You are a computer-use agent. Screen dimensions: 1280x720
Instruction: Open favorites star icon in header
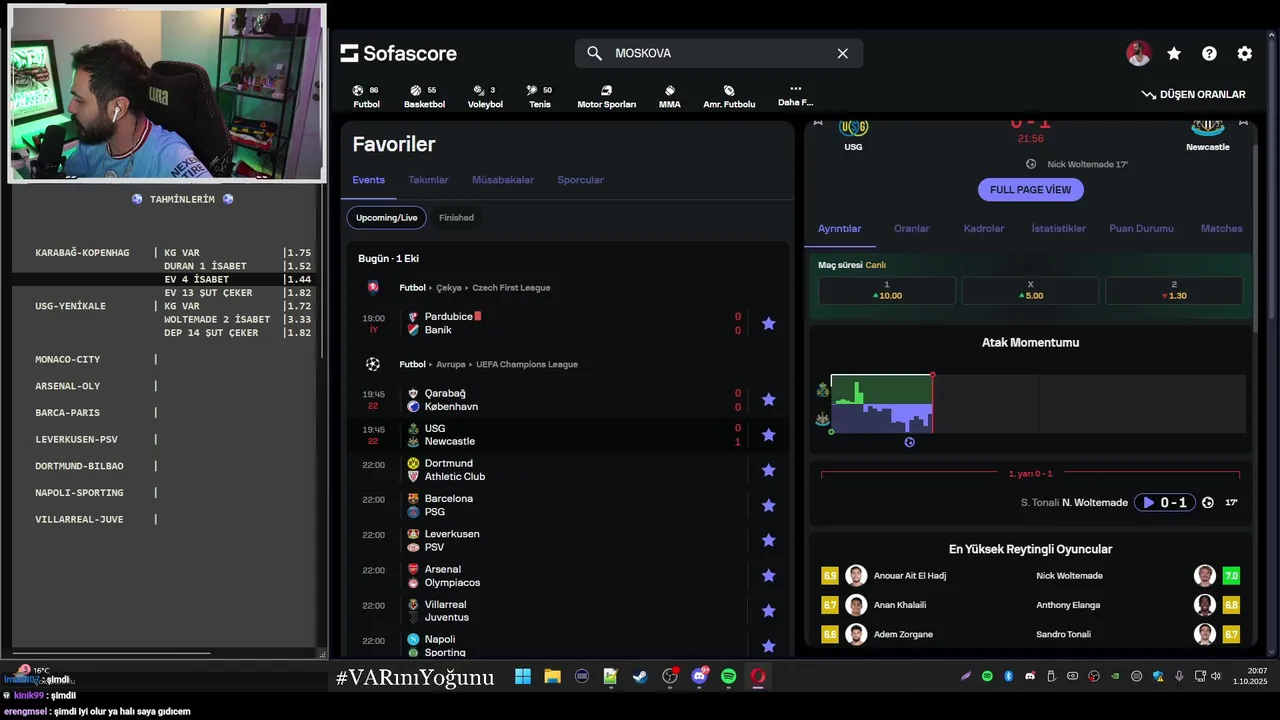click(1174, 54)
